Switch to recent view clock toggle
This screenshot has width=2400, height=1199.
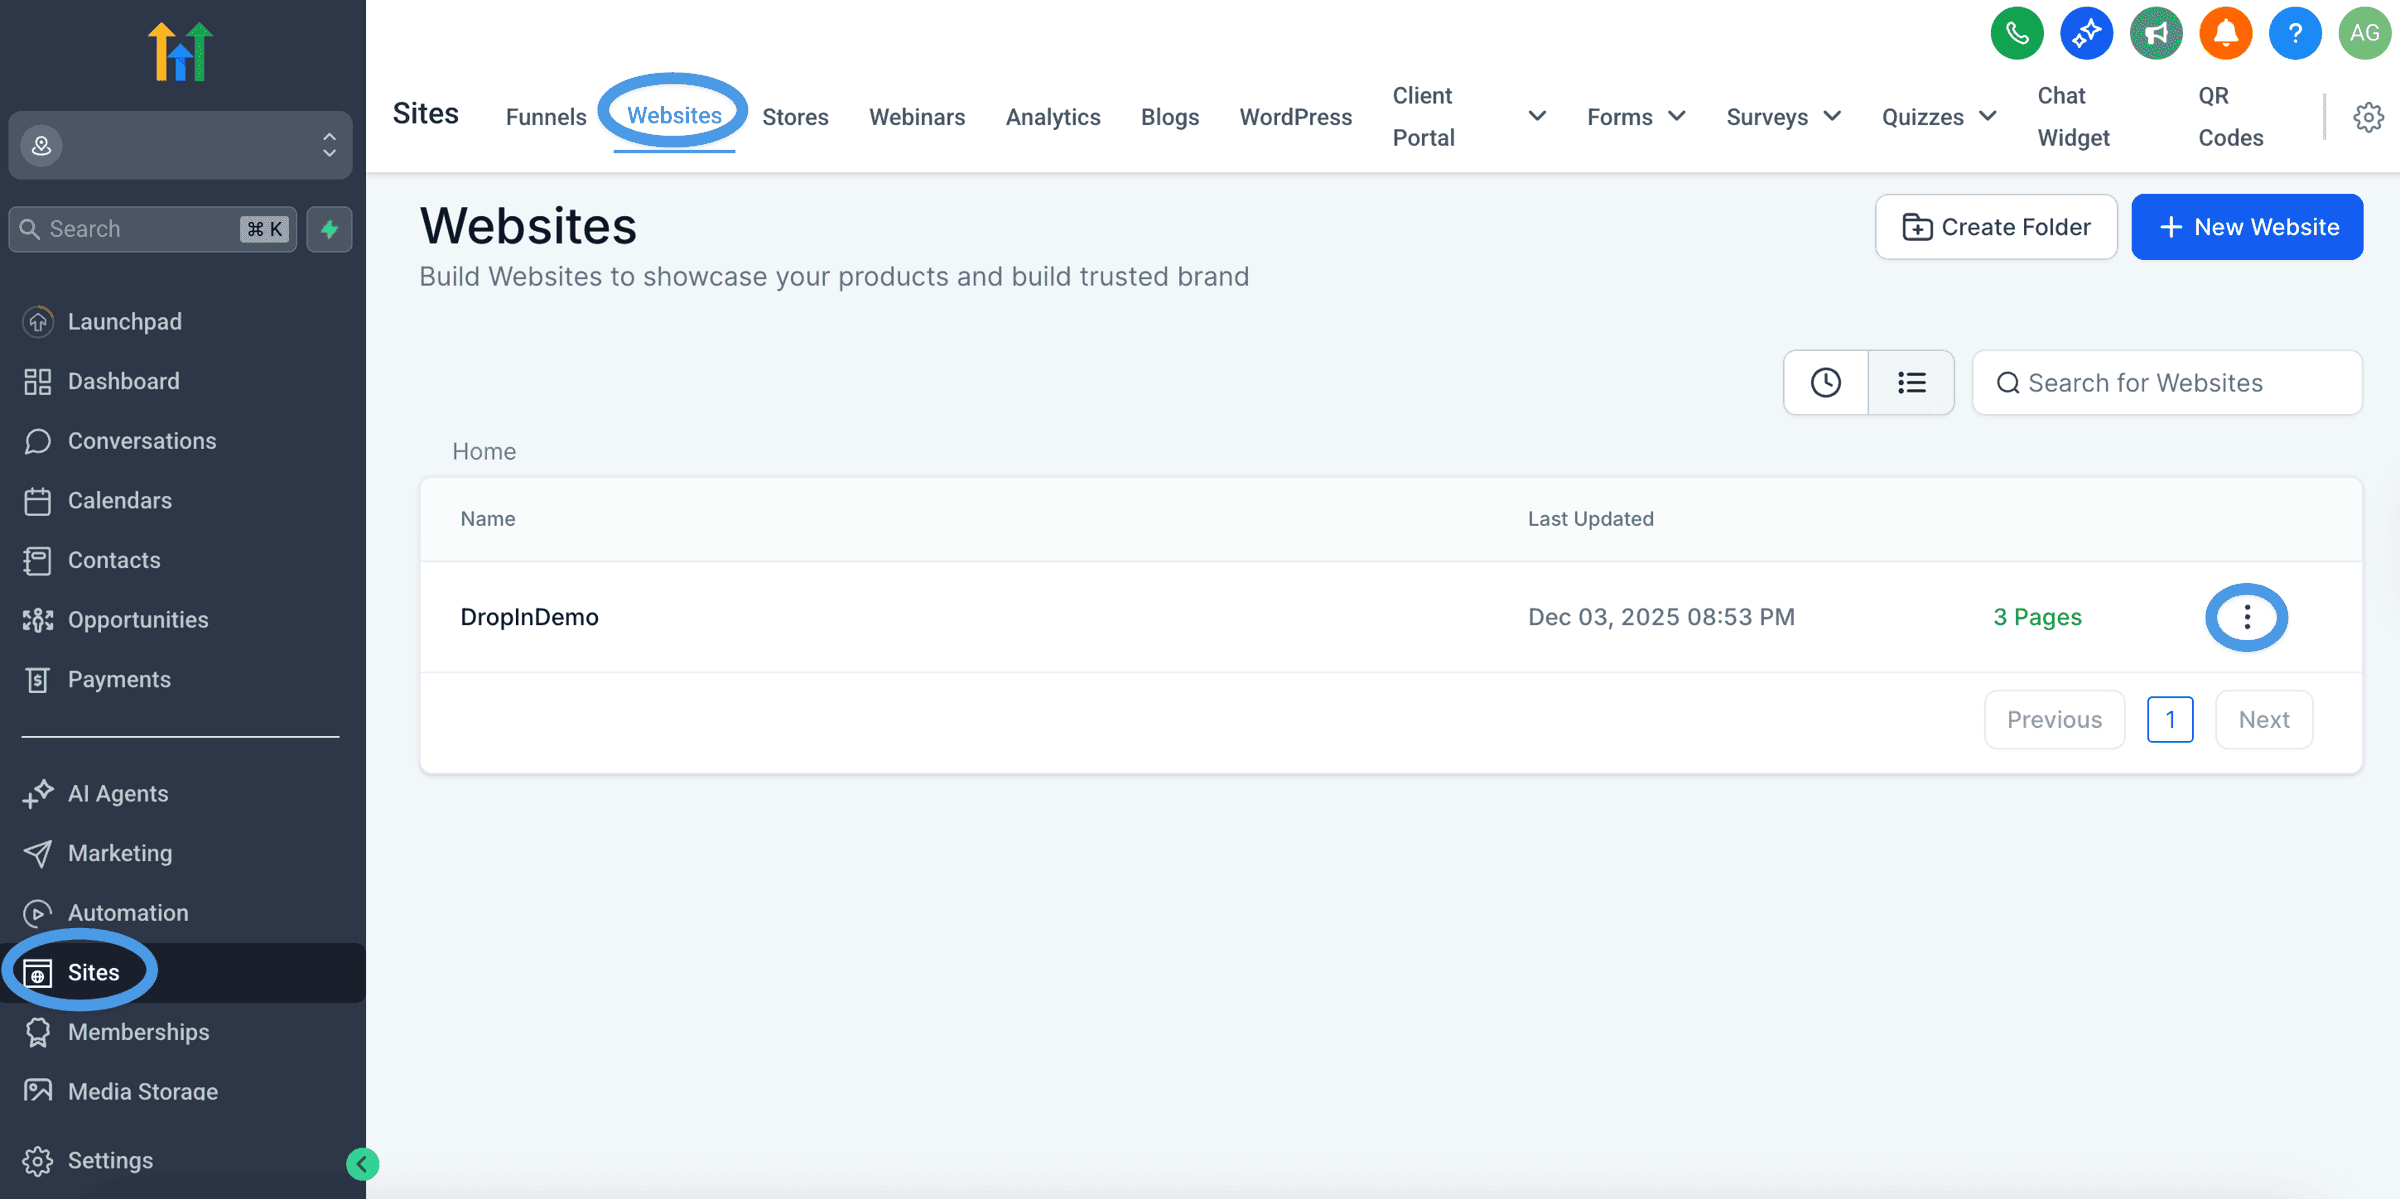(1826, 383)
